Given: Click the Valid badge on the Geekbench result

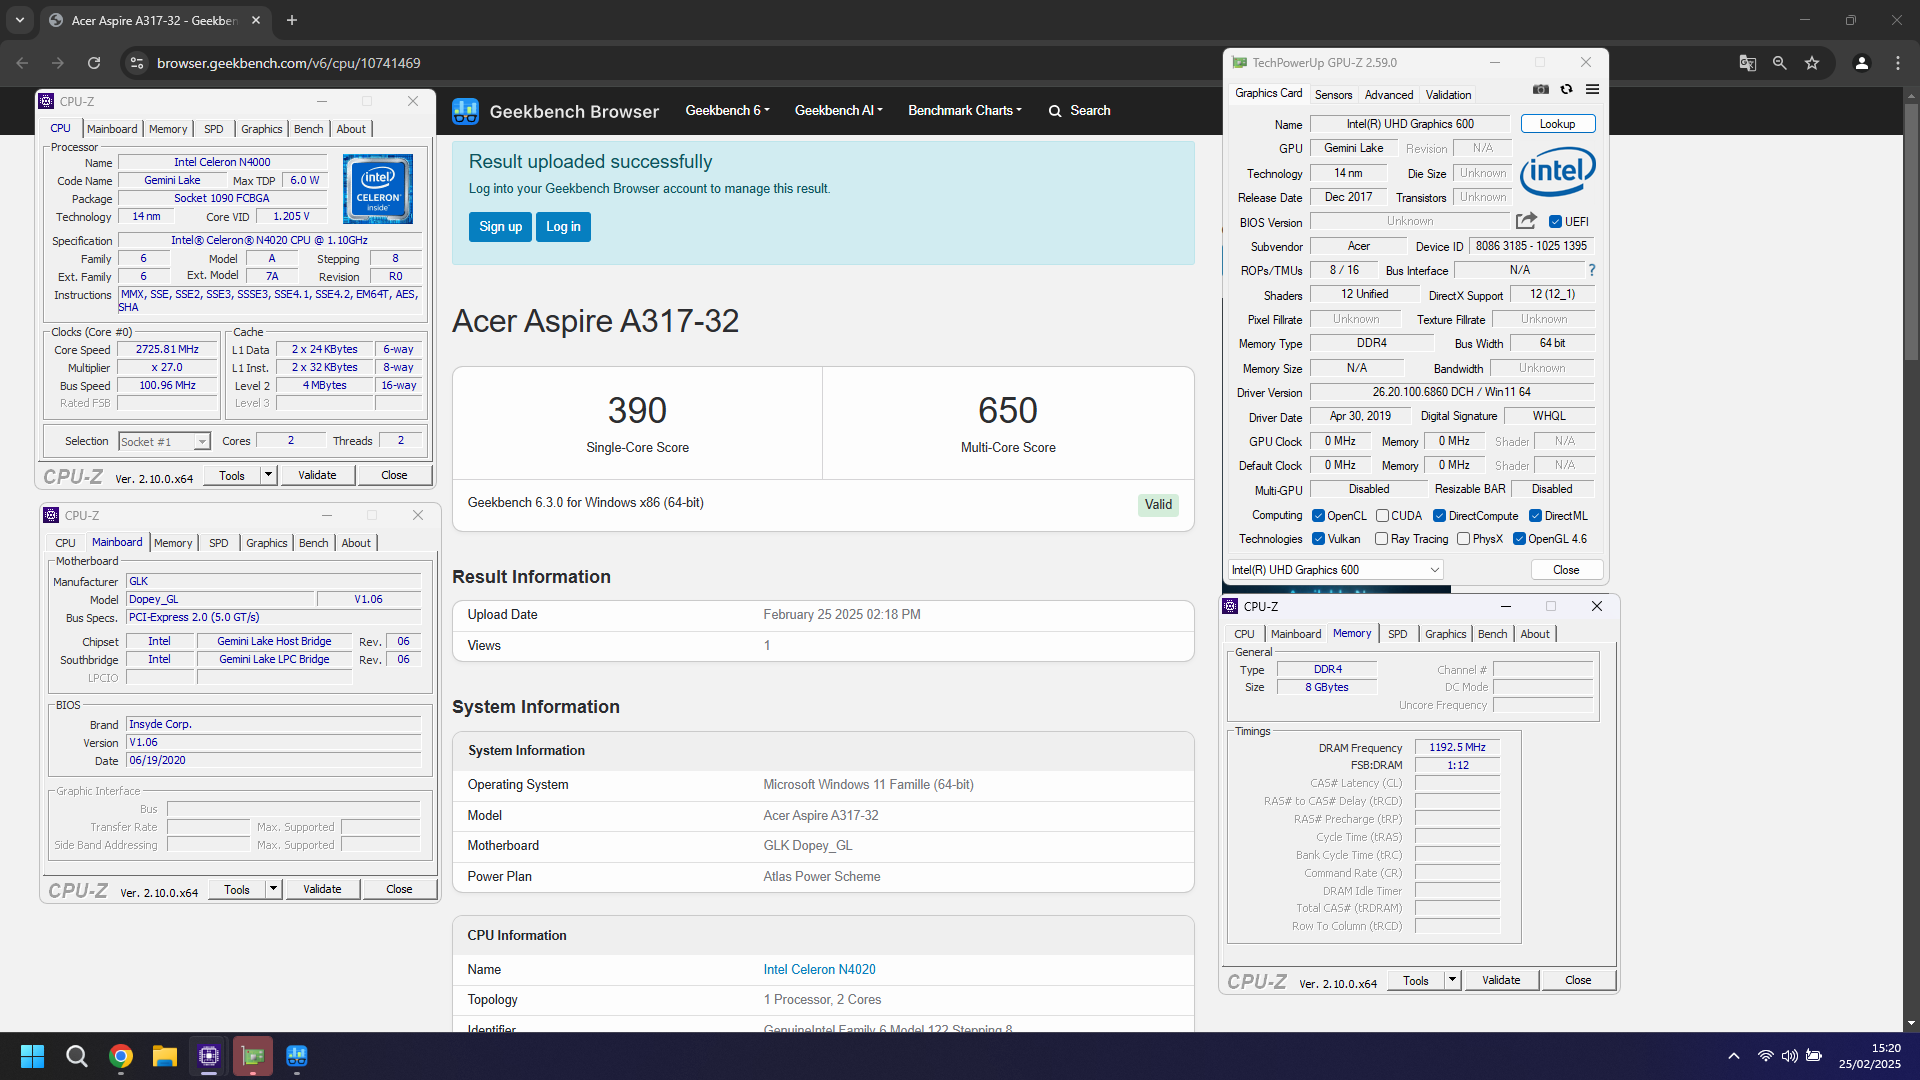Looking at the screenshot, I should tap(1158, 505).
